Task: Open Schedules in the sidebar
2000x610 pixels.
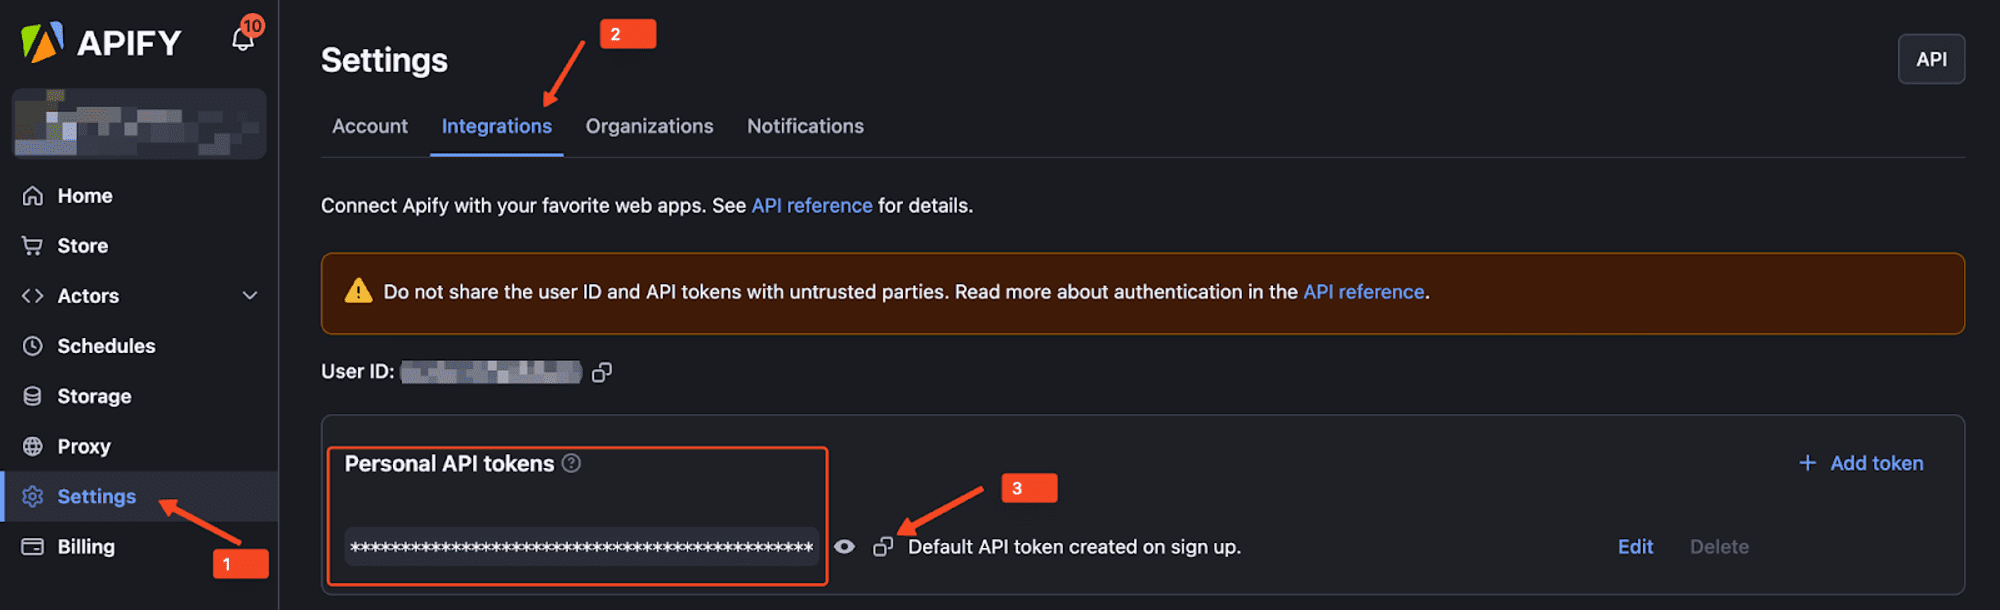Action: 105,346
